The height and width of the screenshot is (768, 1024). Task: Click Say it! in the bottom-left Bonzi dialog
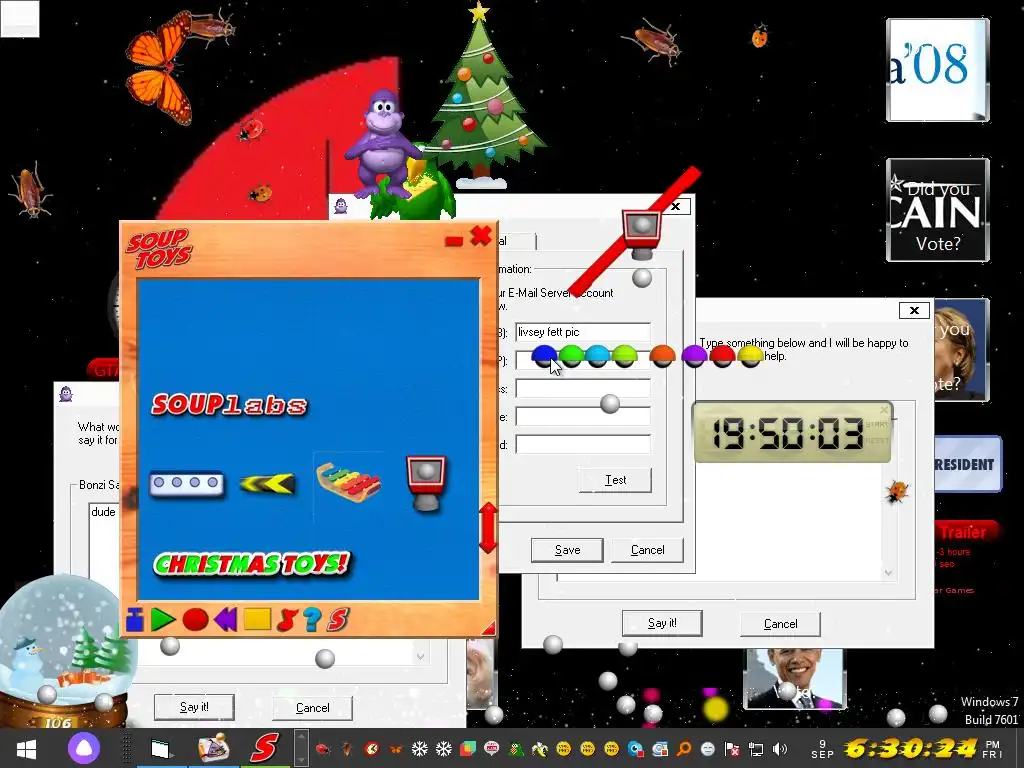tap(194, 707)
